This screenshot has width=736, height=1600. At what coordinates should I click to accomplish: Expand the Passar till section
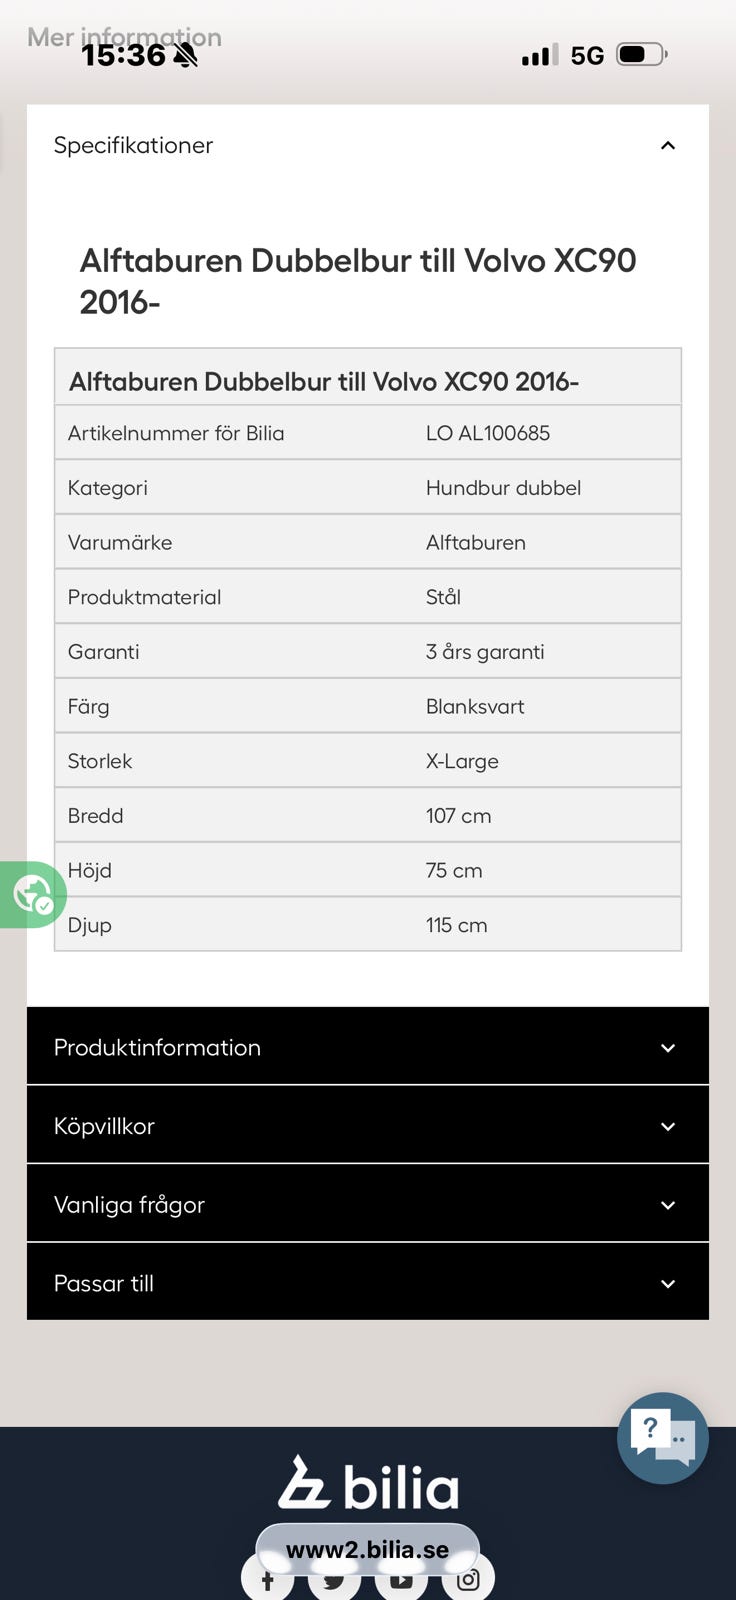coord(367,1283)
